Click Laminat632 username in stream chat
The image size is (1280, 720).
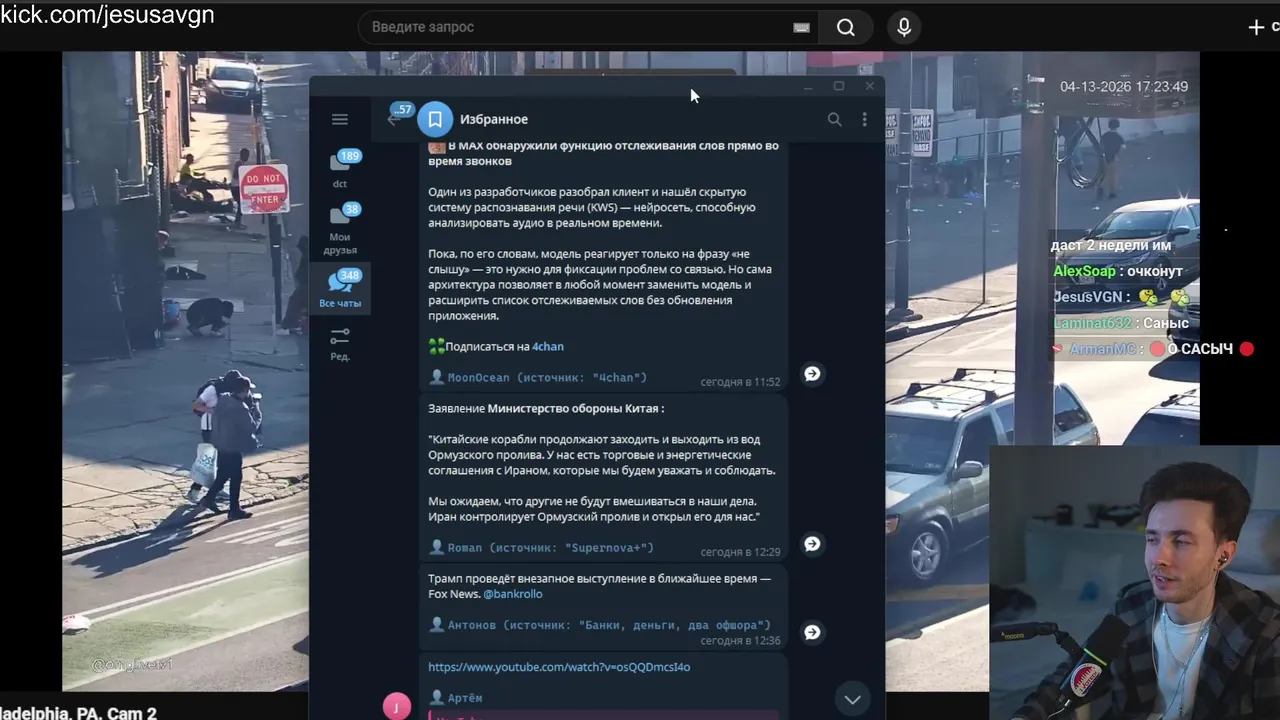pyautogui.click(x=1092, y=323)
